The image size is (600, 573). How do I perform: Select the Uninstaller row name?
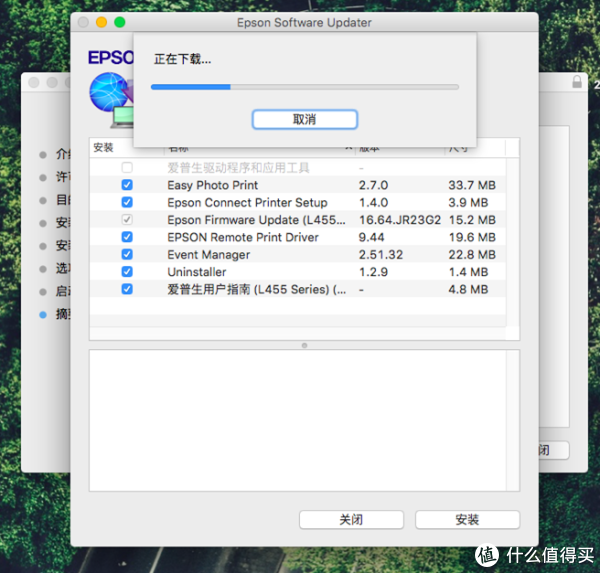(197, 272)
